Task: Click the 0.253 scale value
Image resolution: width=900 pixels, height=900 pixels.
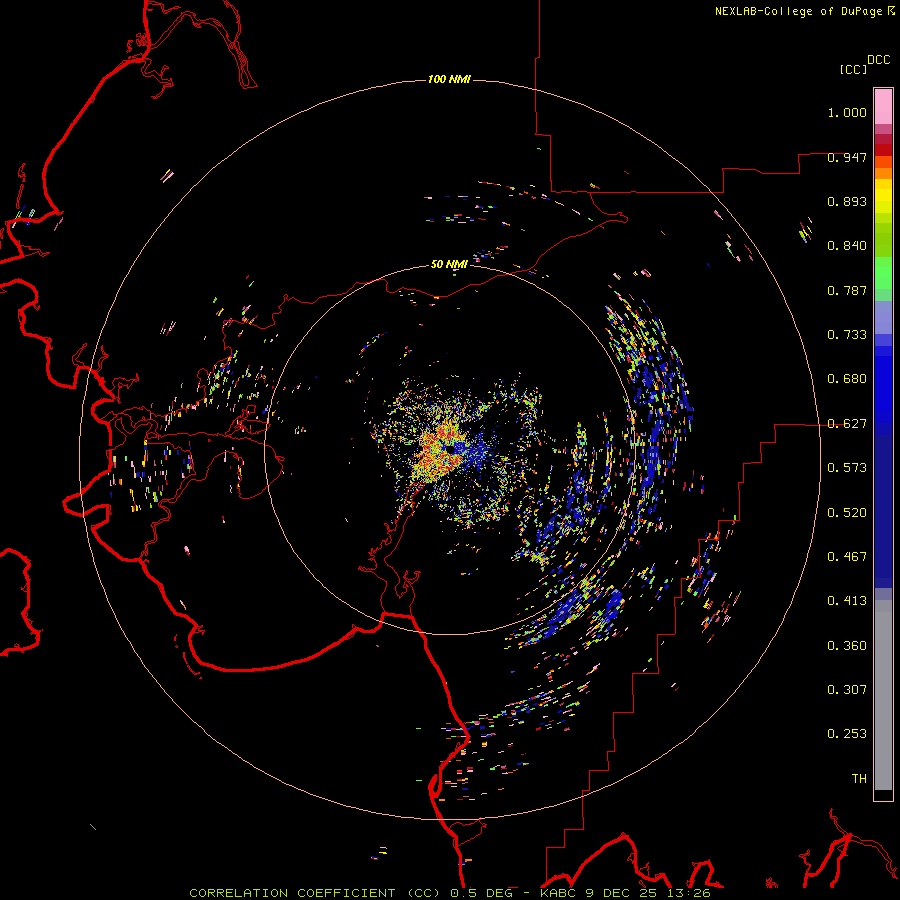Action: pyautogui.click(x=847, y=734)
